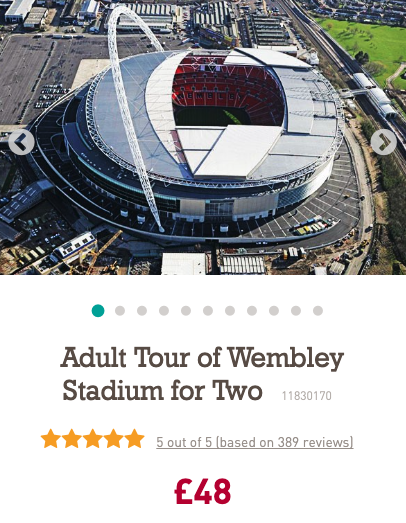406x523 pixels.
Task: Show the sixth carousel image via dot
Action: (208, 311)
